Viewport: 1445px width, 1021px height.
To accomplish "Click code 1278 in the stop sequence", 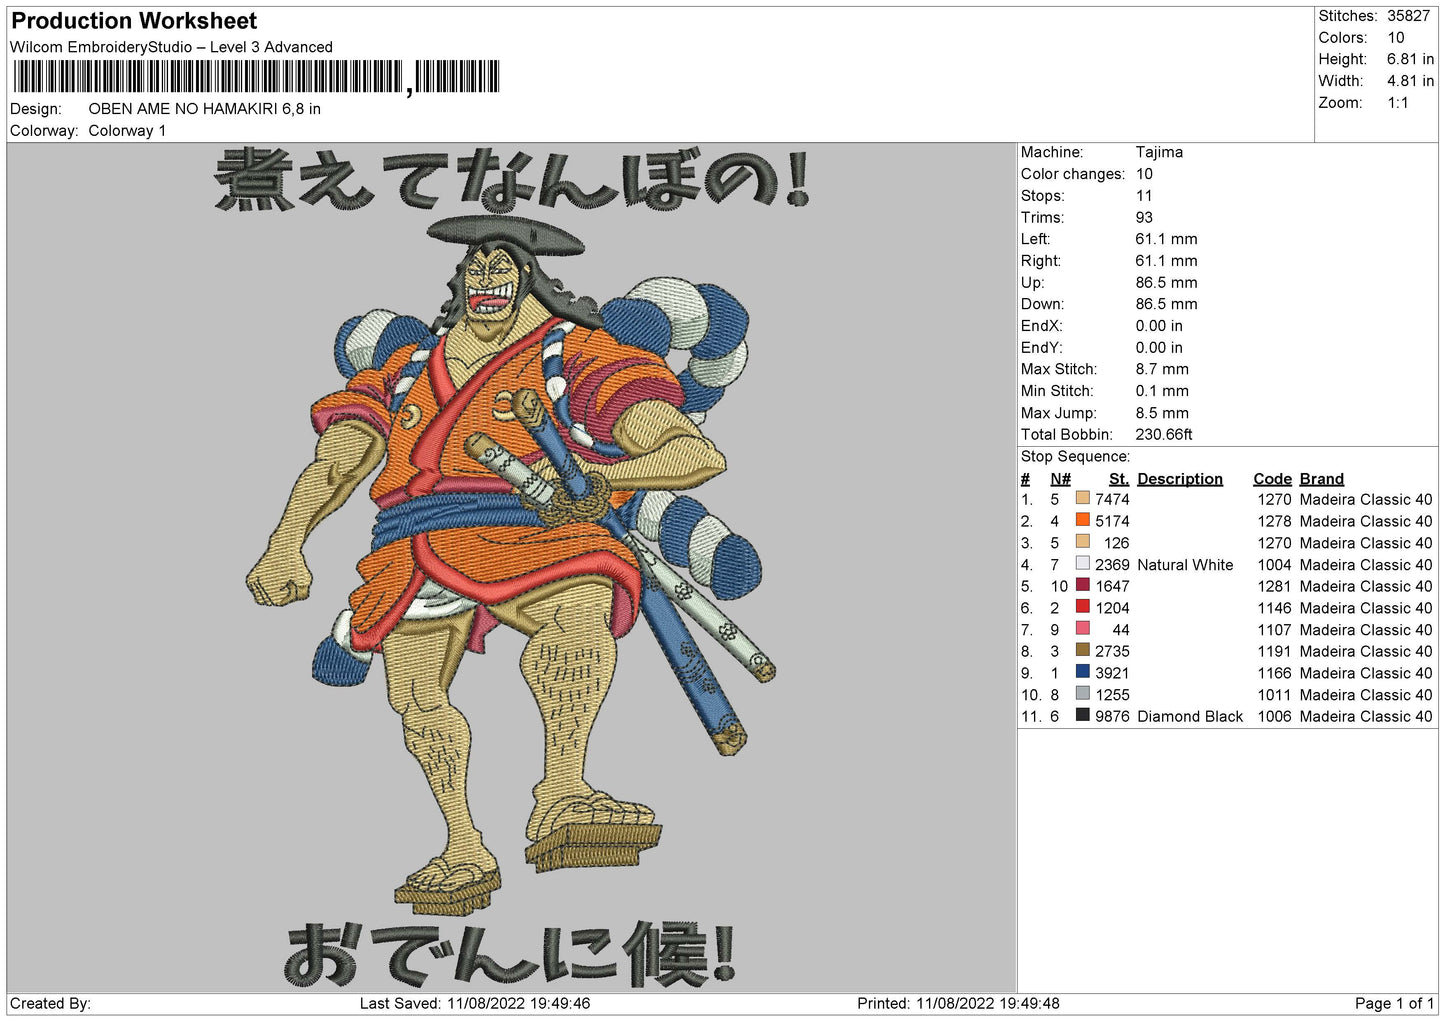I will (1274, 521).
